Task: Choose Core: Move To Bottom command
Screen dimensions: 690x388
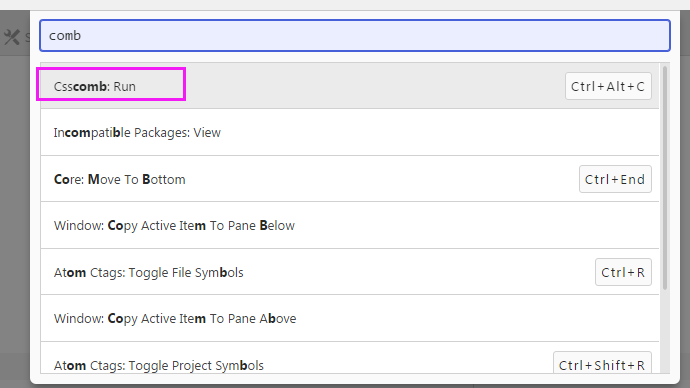Action: pos(350,179)
